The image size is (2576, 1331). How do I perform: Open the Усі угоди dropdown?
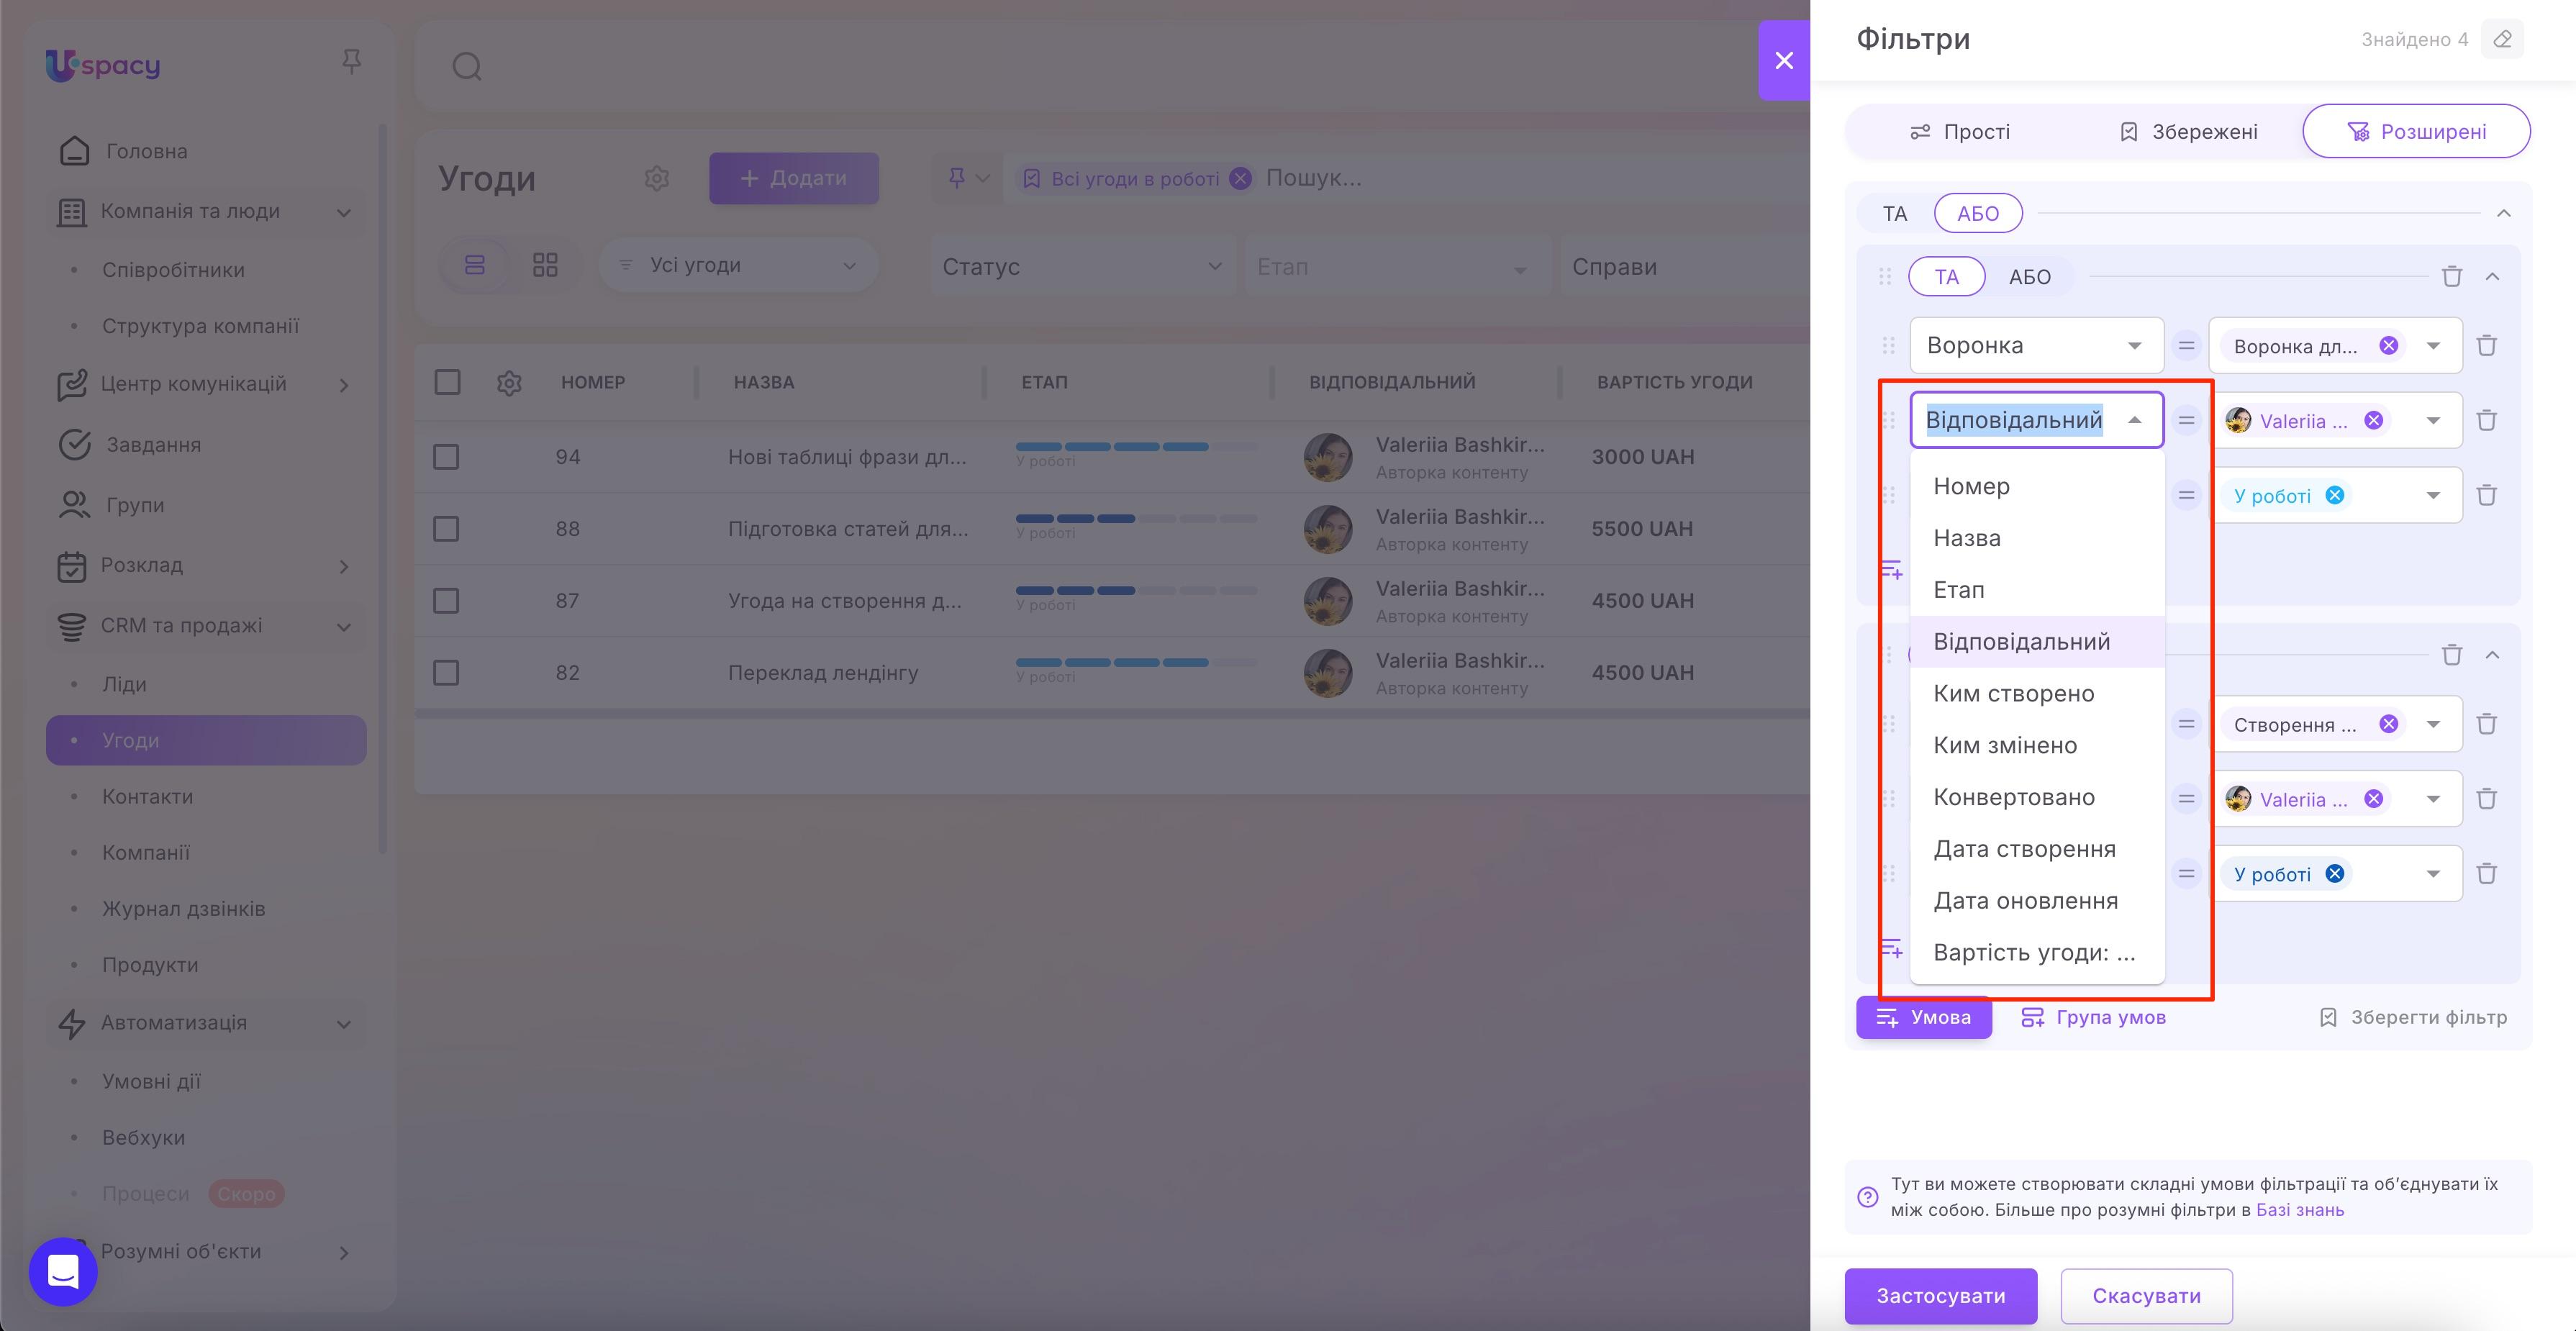click(x=738, y=264)
